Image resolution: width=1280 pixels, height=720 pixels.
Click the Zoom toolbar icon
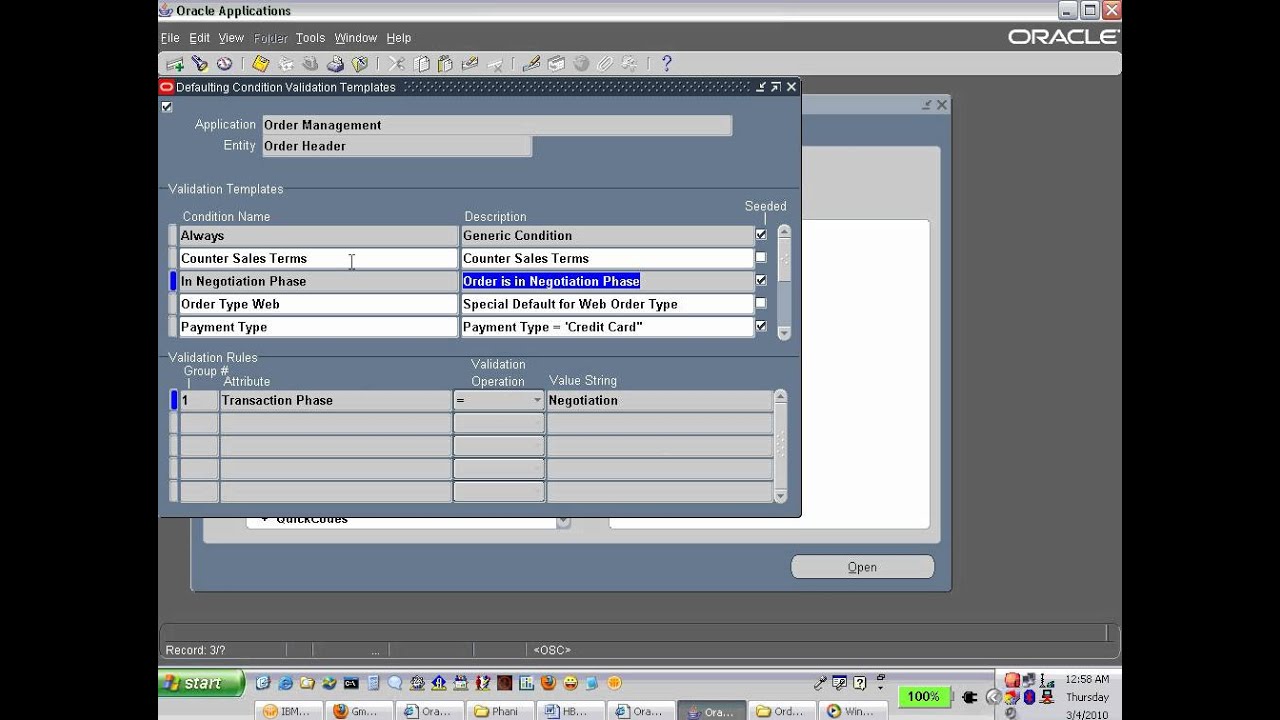pyautogui.click(x=556, y=63)
